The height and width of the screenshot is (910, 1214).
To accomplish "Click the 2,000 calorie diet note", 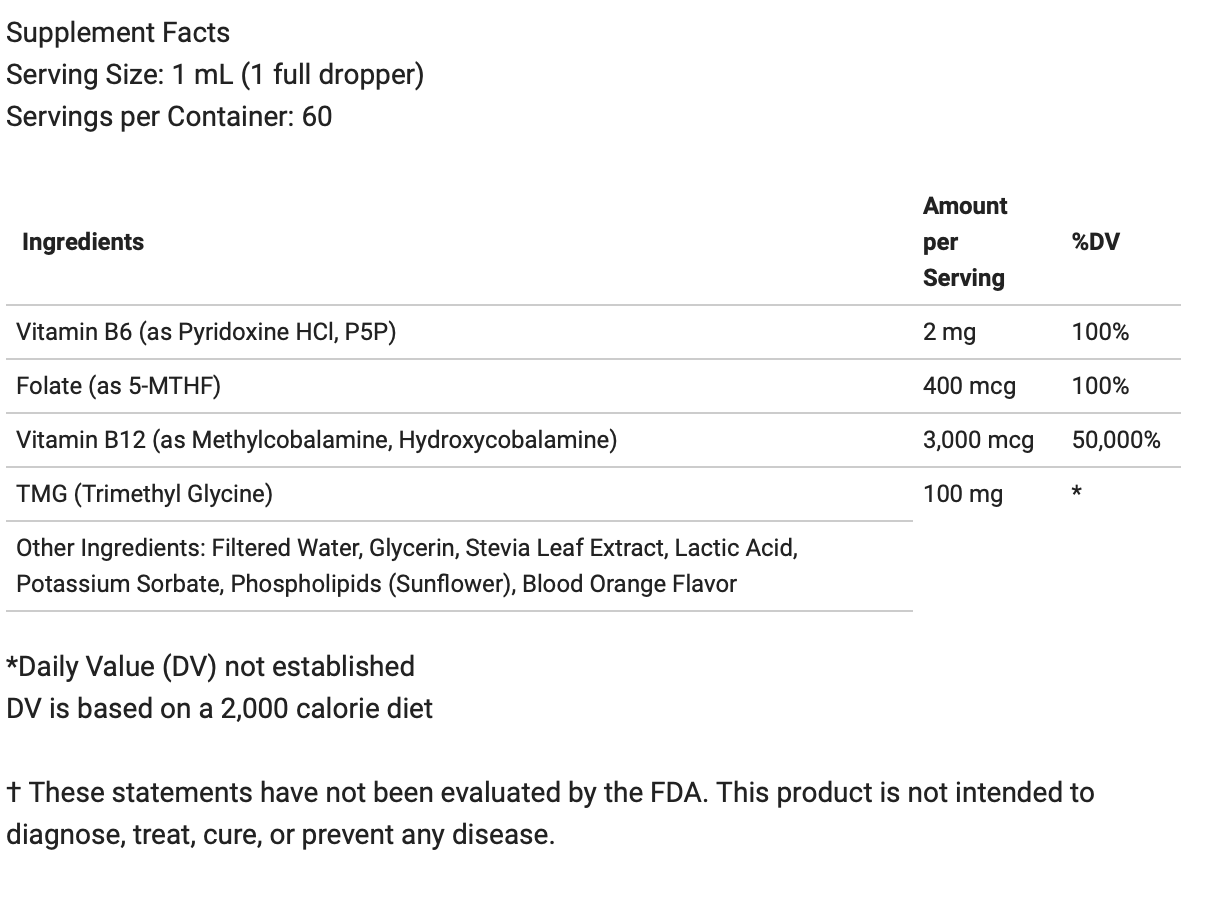I will click(x=219, y=709).
